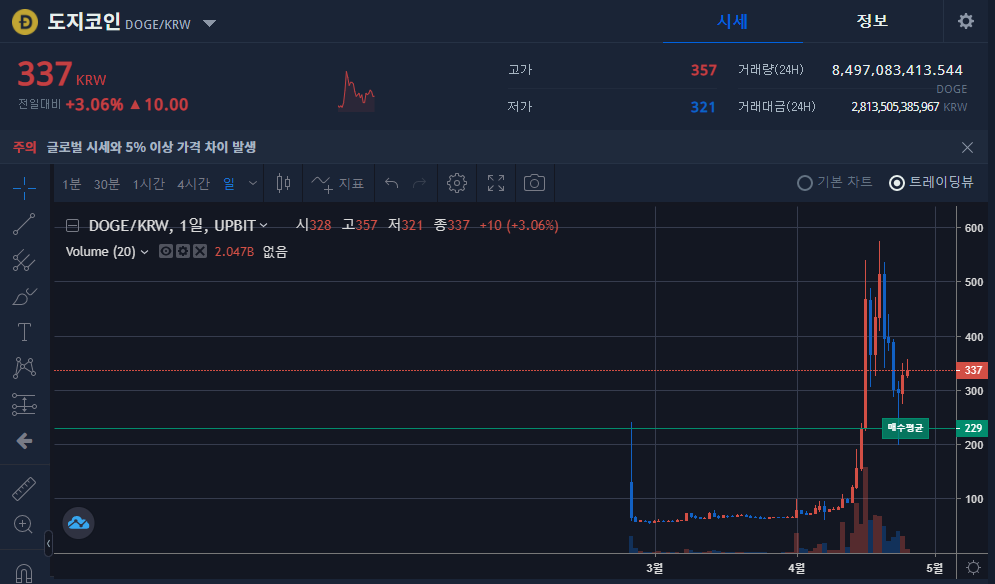
Task: Select the 트레이딩뷰 radio option
Action: point(932,183)
